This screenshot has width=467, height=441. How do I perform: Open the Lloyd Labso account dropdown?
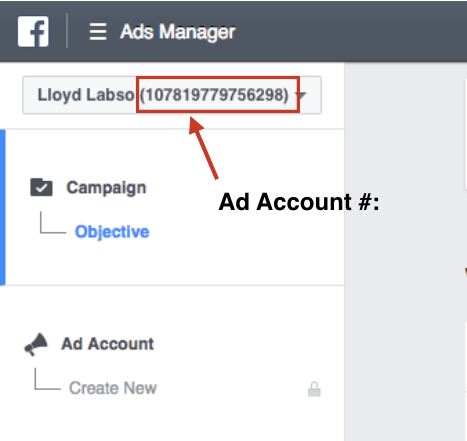point(172,95)
